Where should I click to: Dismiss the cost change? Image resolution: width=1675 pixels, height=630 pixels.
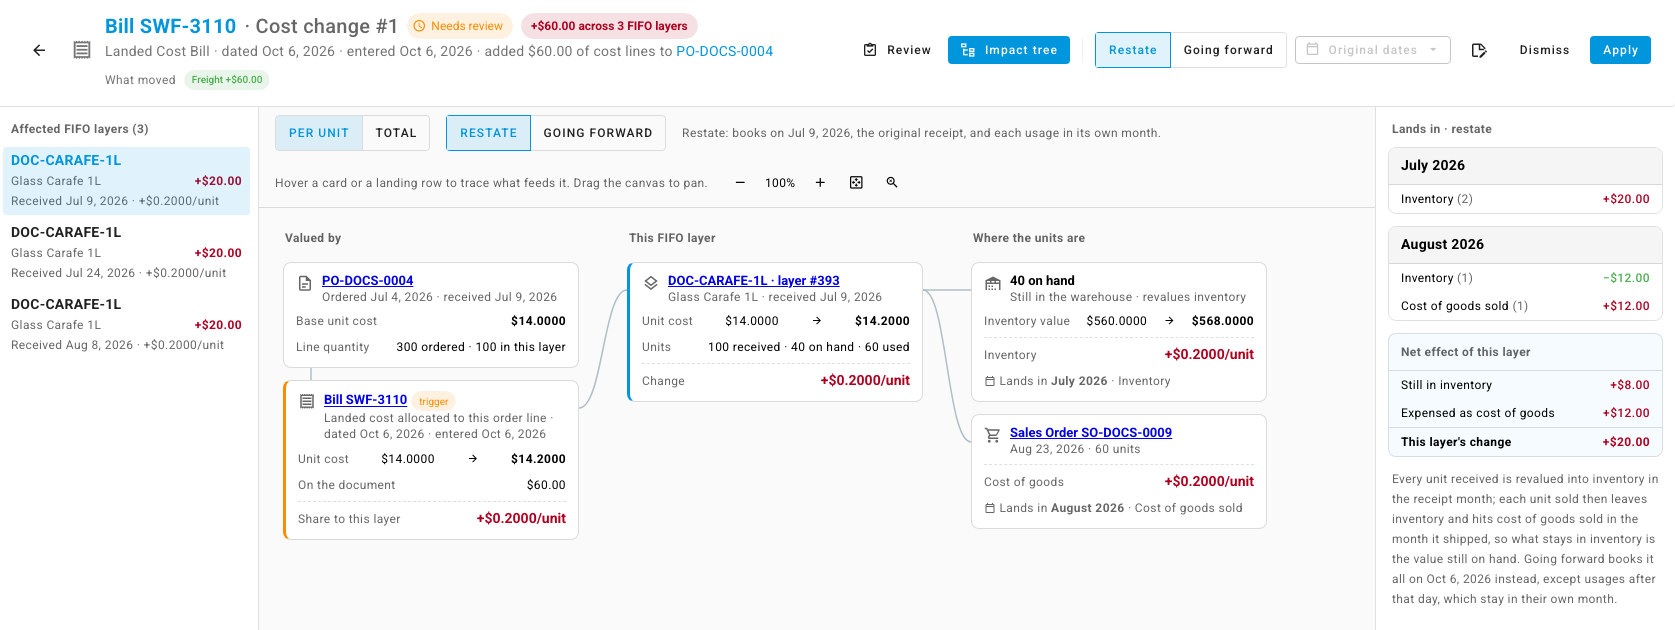tap(1545, 50)
